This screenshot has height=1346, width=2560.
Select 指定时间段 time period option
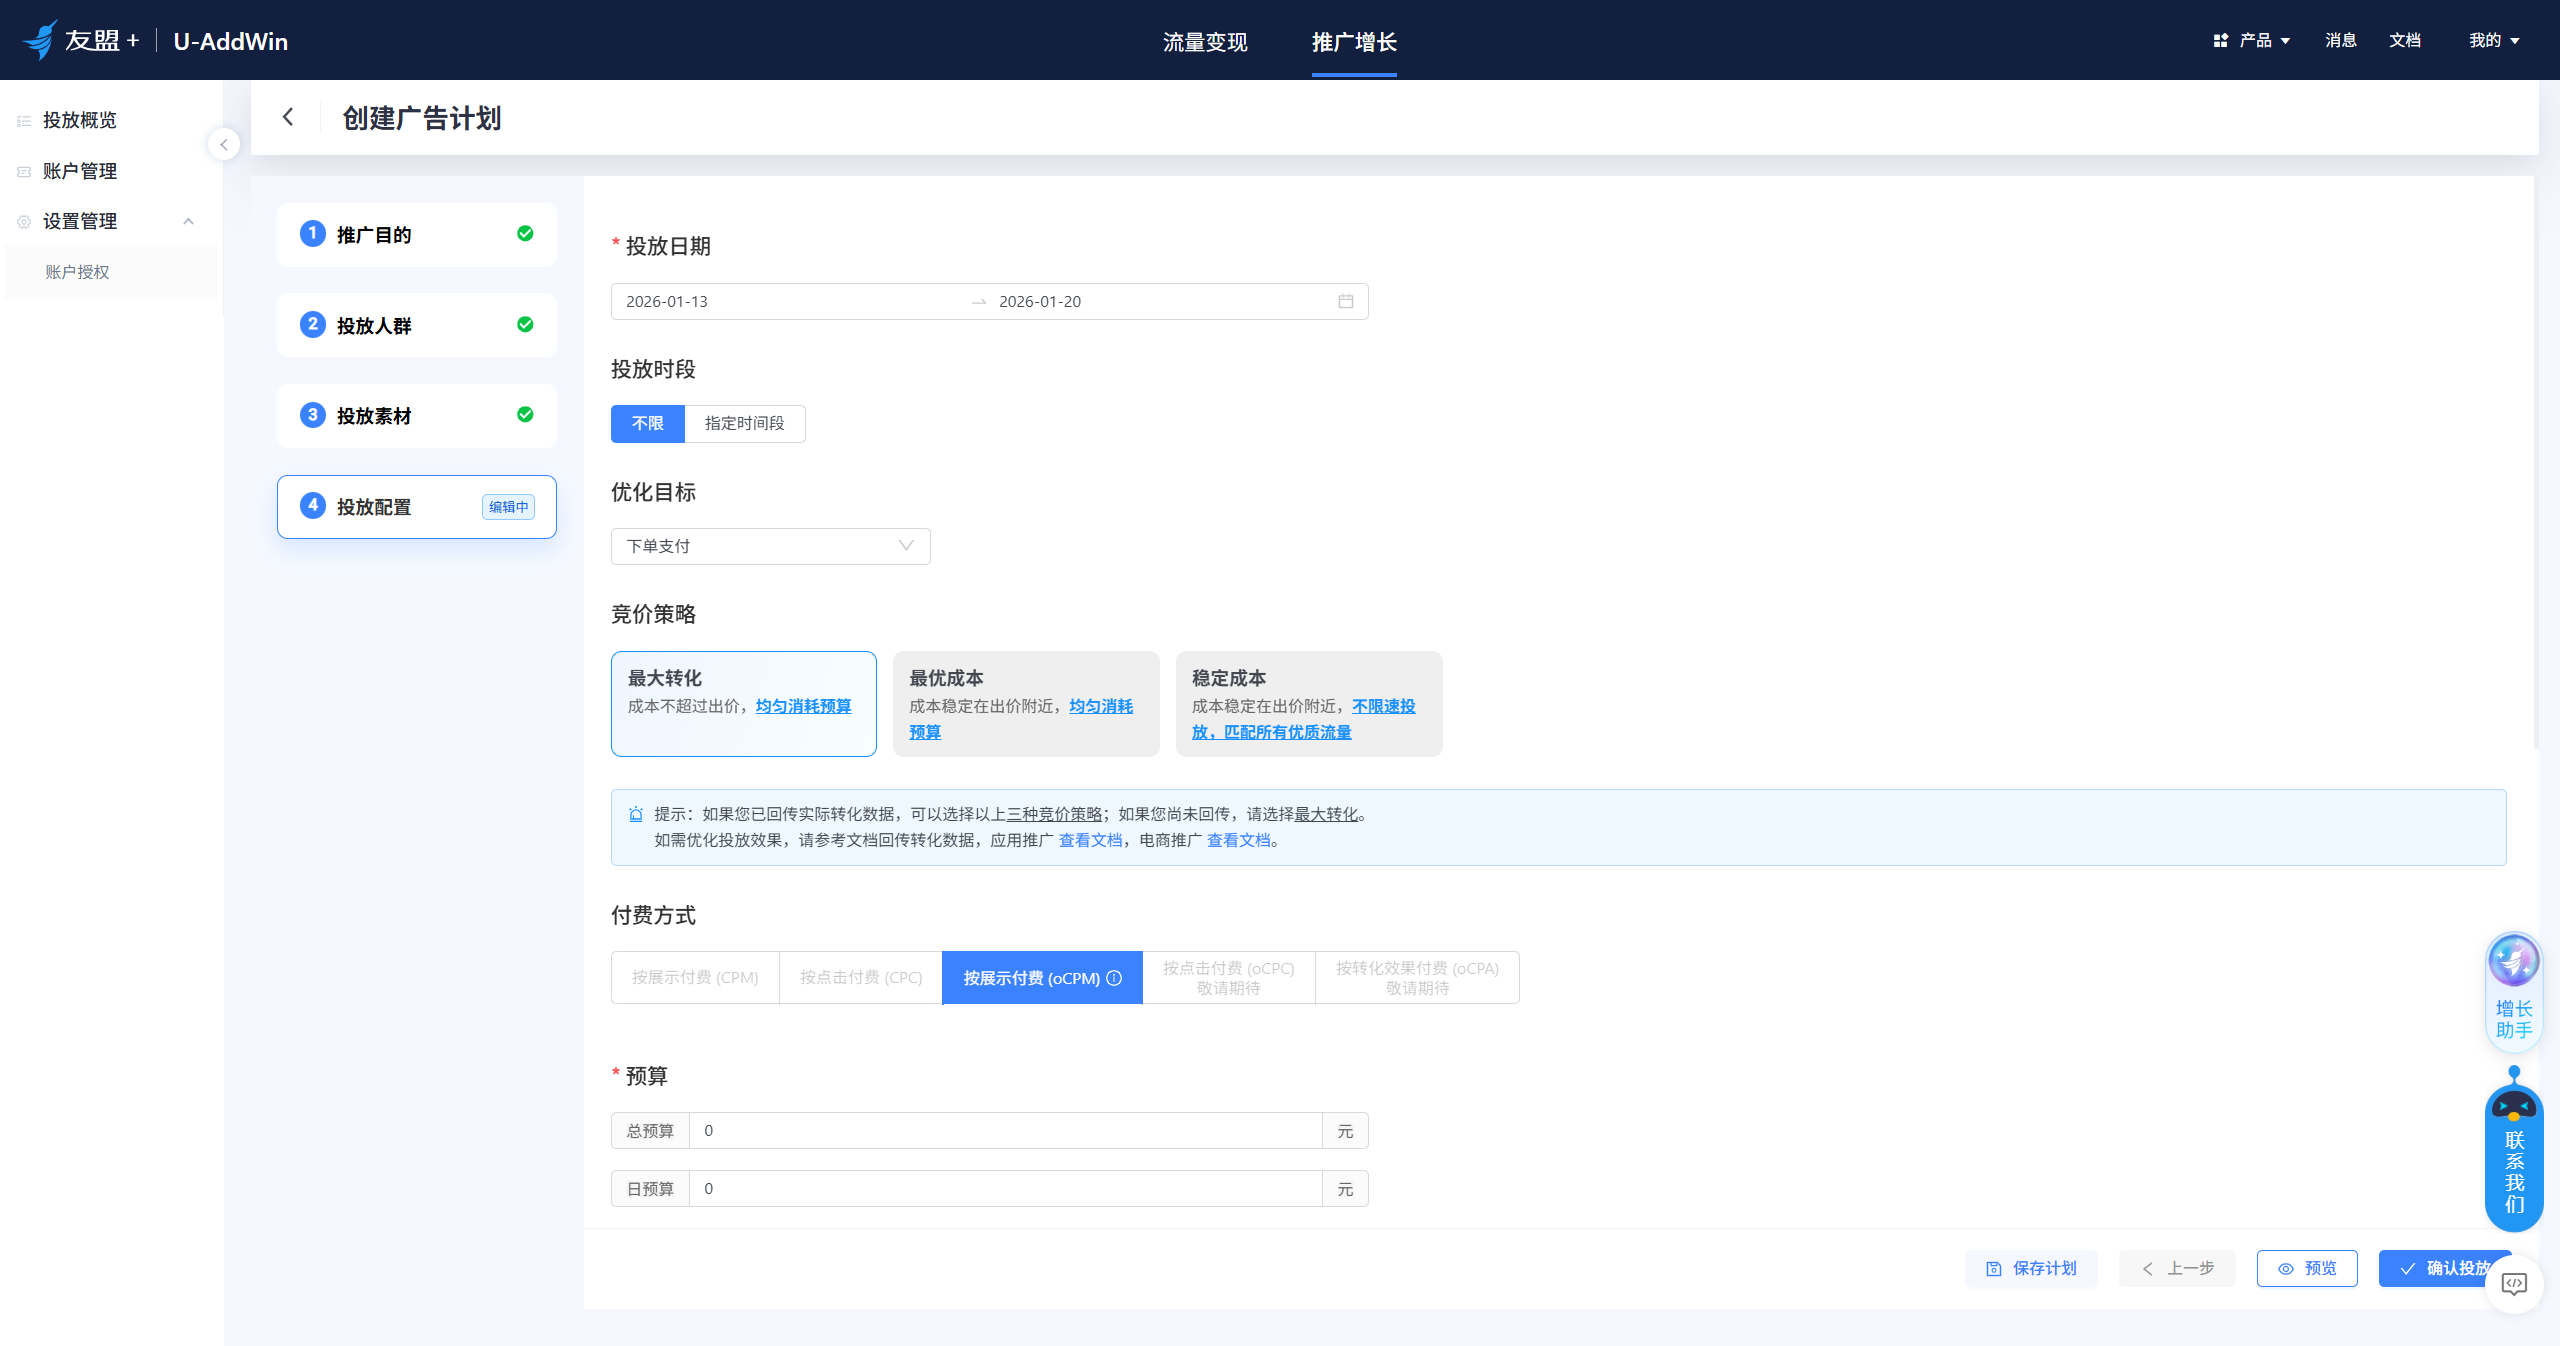pyautogui.click(x=745, y=424)
